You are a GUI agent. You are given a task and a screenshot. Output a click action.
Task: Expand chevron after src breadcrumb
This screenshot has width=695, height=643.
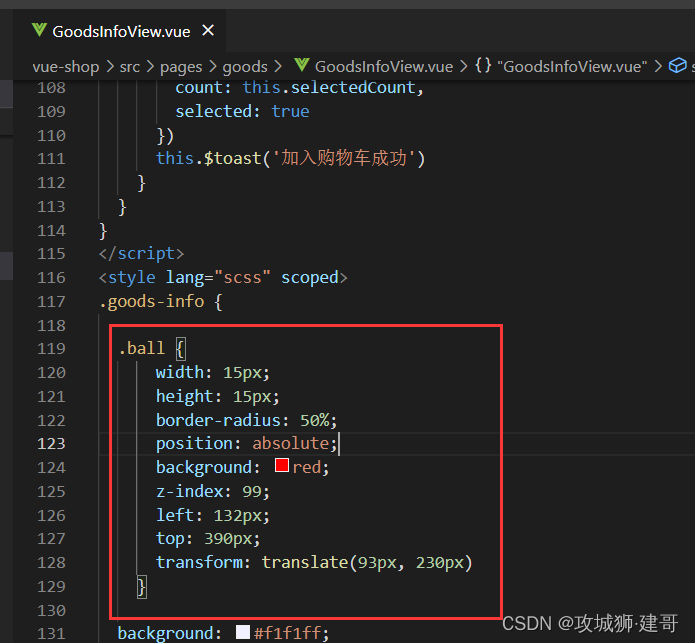pyautogui.click(x=150, y=67)
